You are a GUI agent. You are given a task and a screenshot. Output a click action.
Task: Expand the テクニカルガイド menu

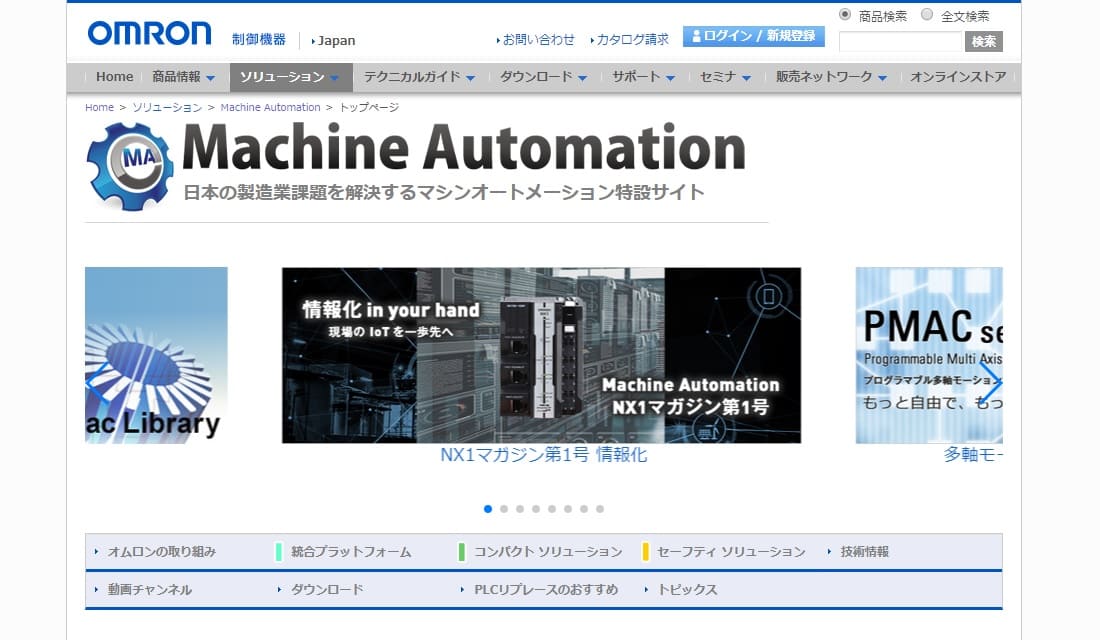click(420, 77)
